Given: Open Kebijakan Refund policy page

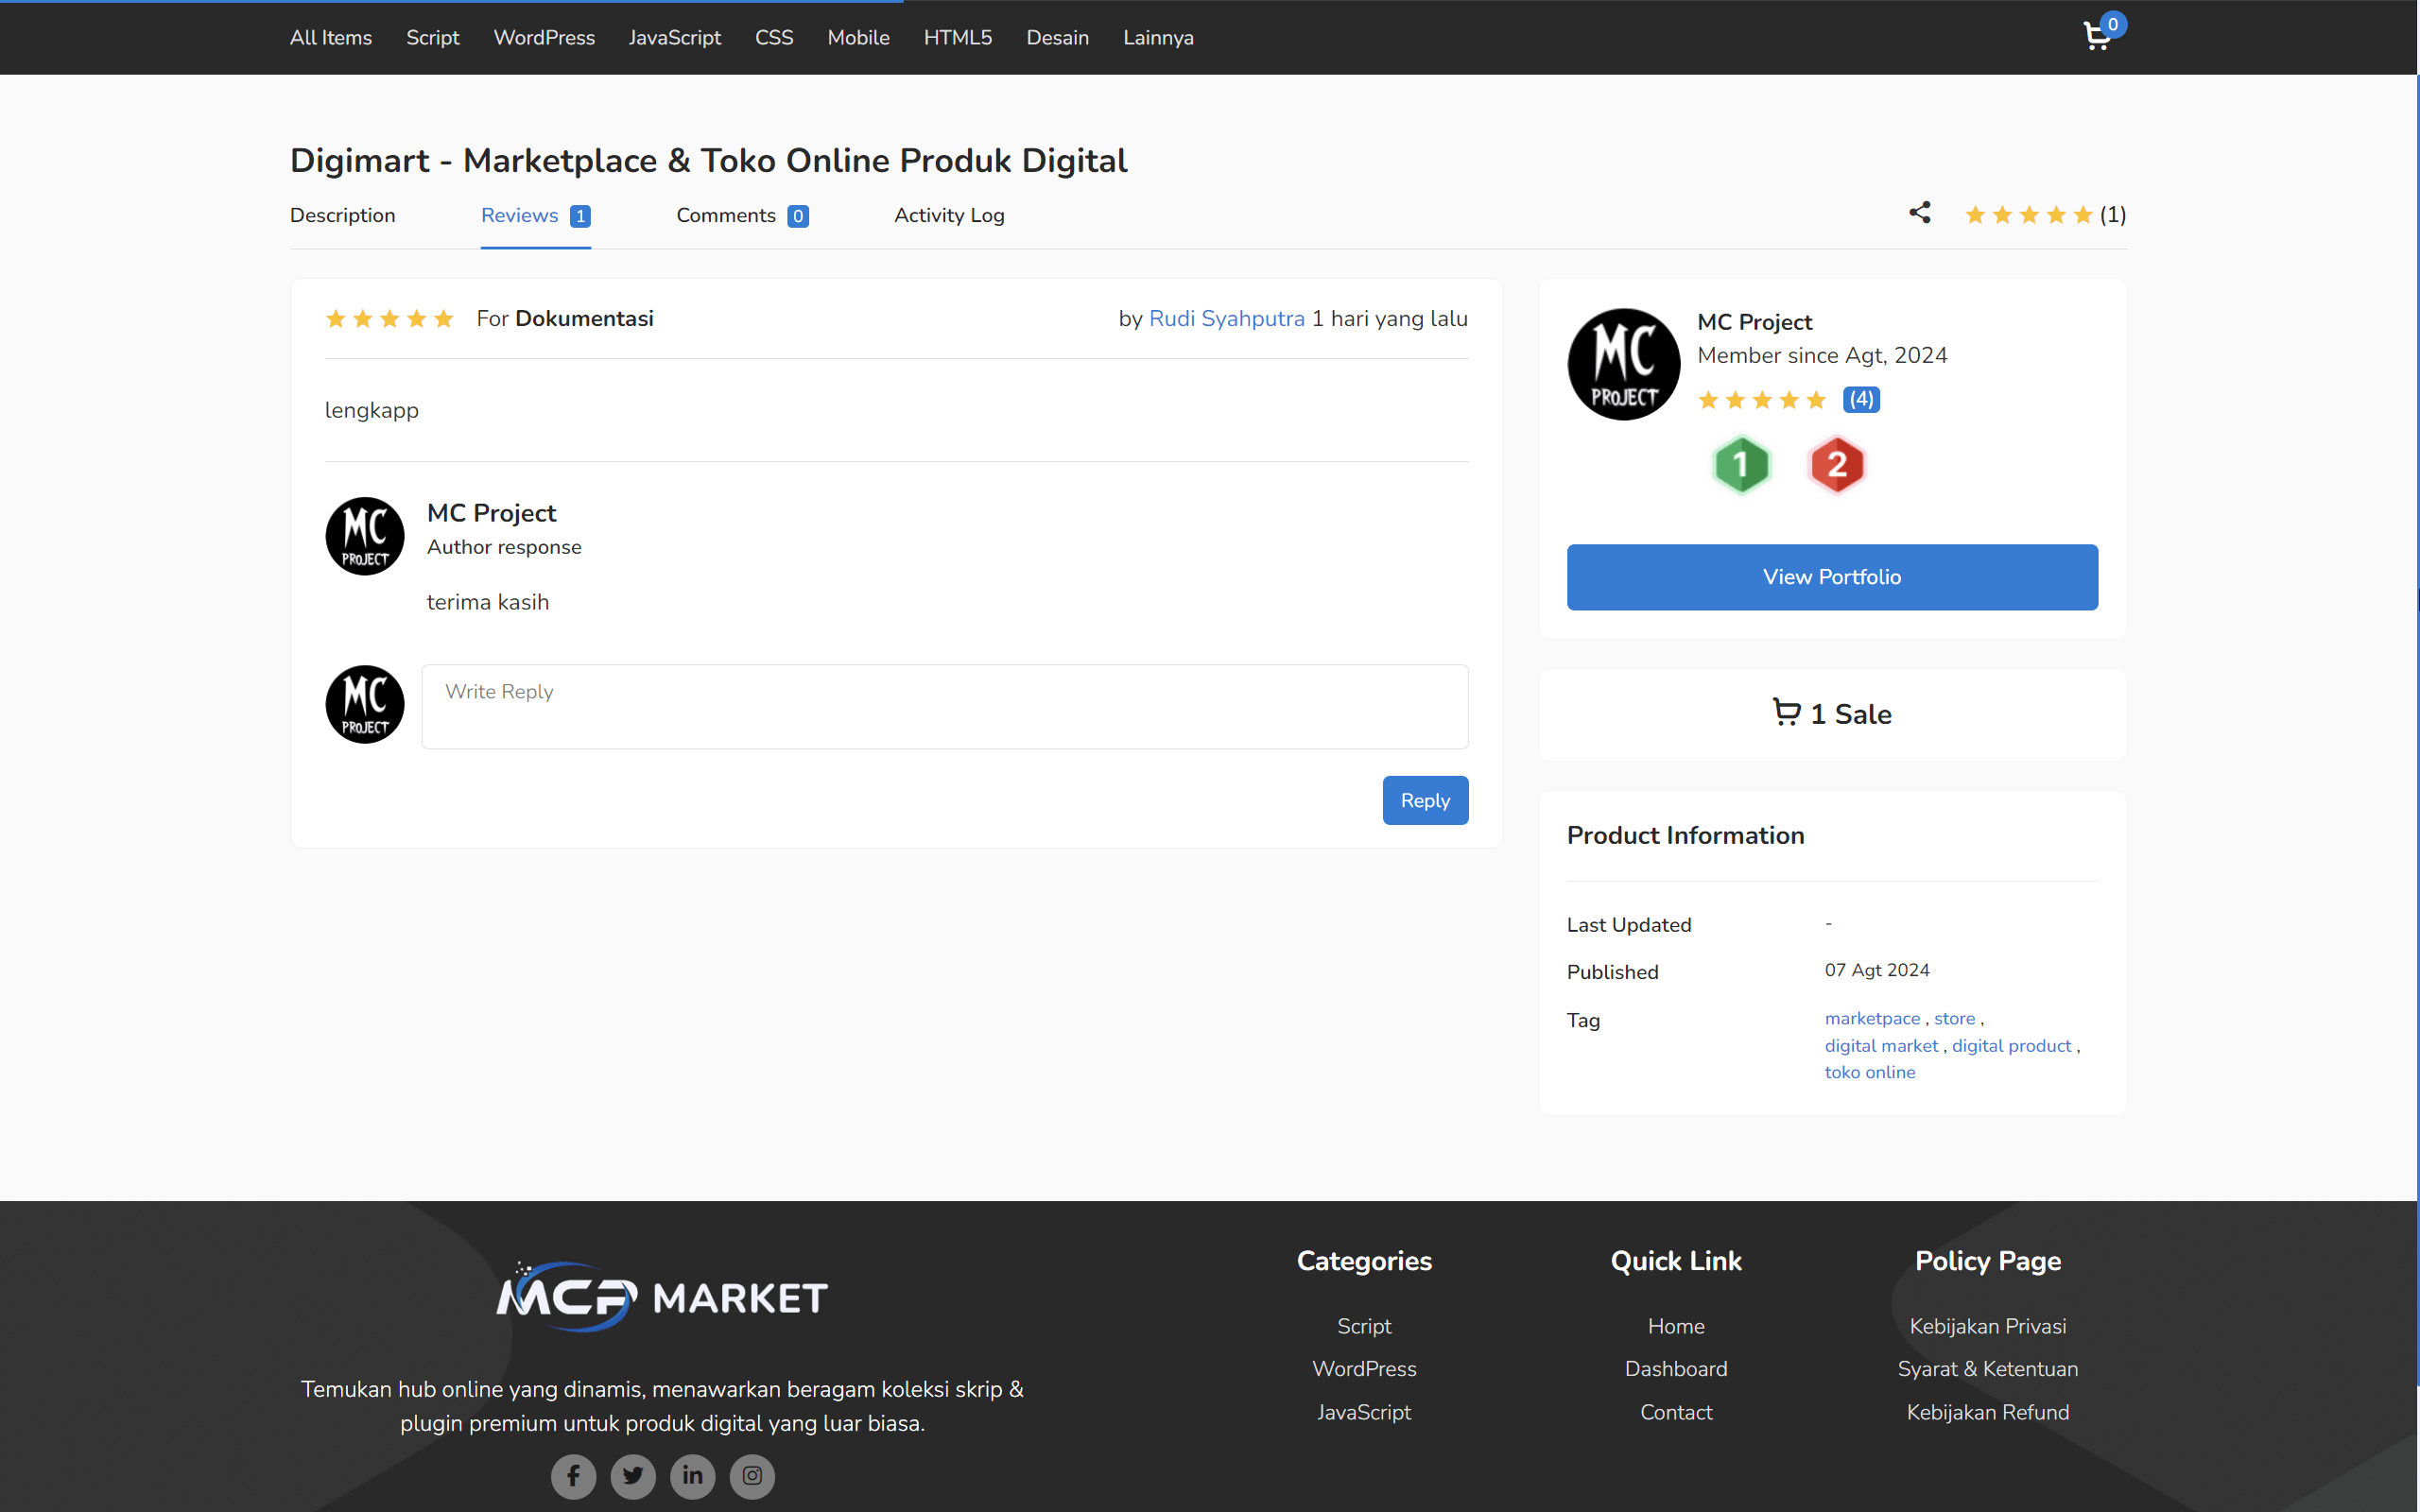Looking at the screenshot, I should (1987, 1412).
